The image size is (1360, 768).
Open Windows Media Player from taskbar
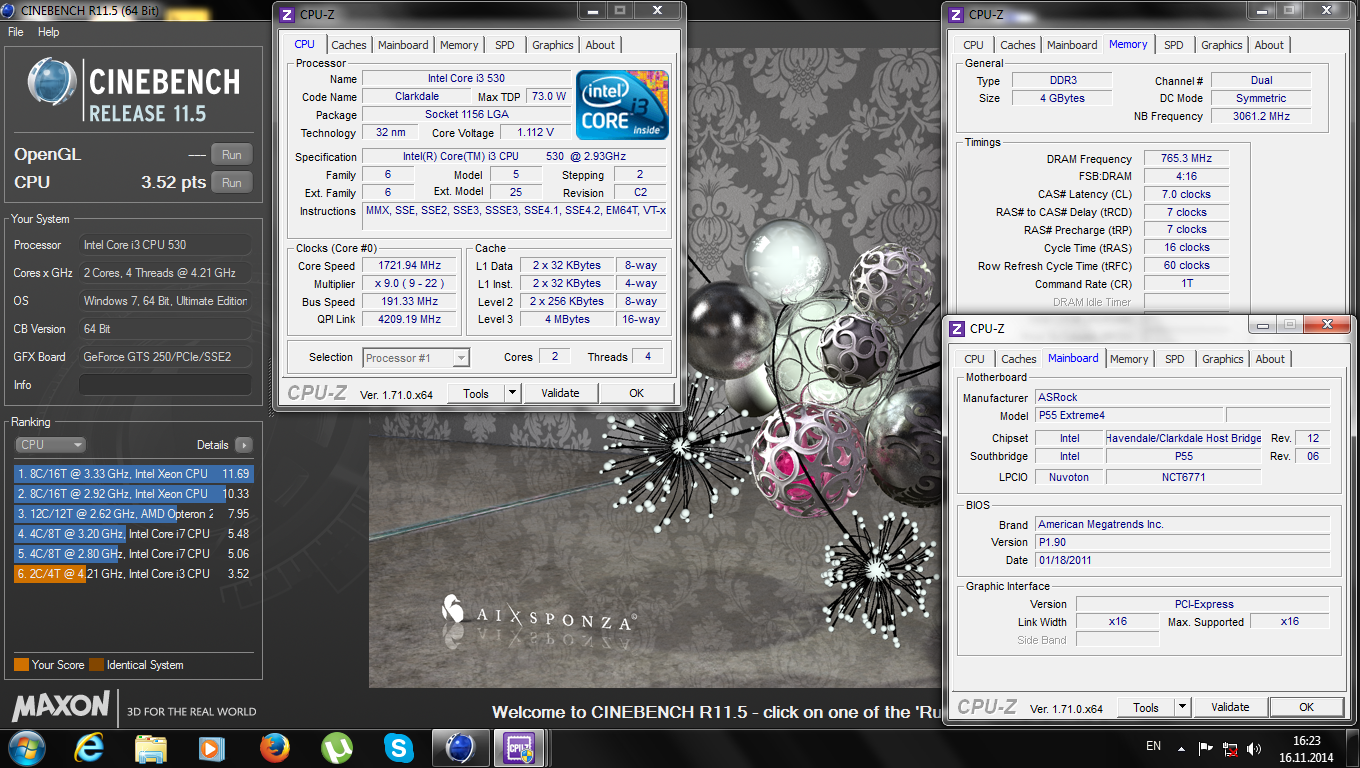(x=211, y=748)
